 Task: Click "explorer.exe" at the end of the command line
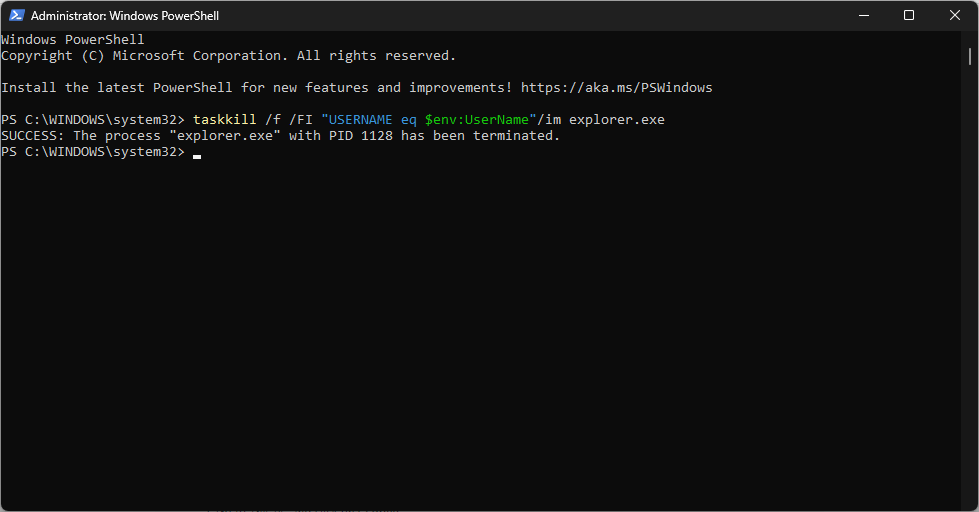point(616,120)
